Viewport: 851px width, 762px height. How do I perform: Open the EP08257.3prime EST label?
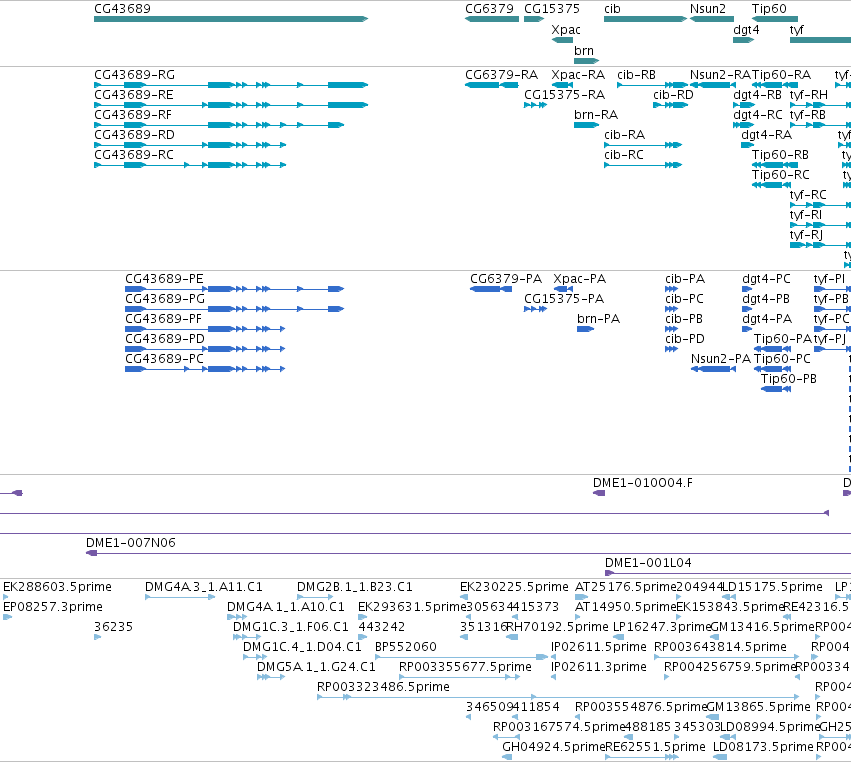[x=53, y=607]
